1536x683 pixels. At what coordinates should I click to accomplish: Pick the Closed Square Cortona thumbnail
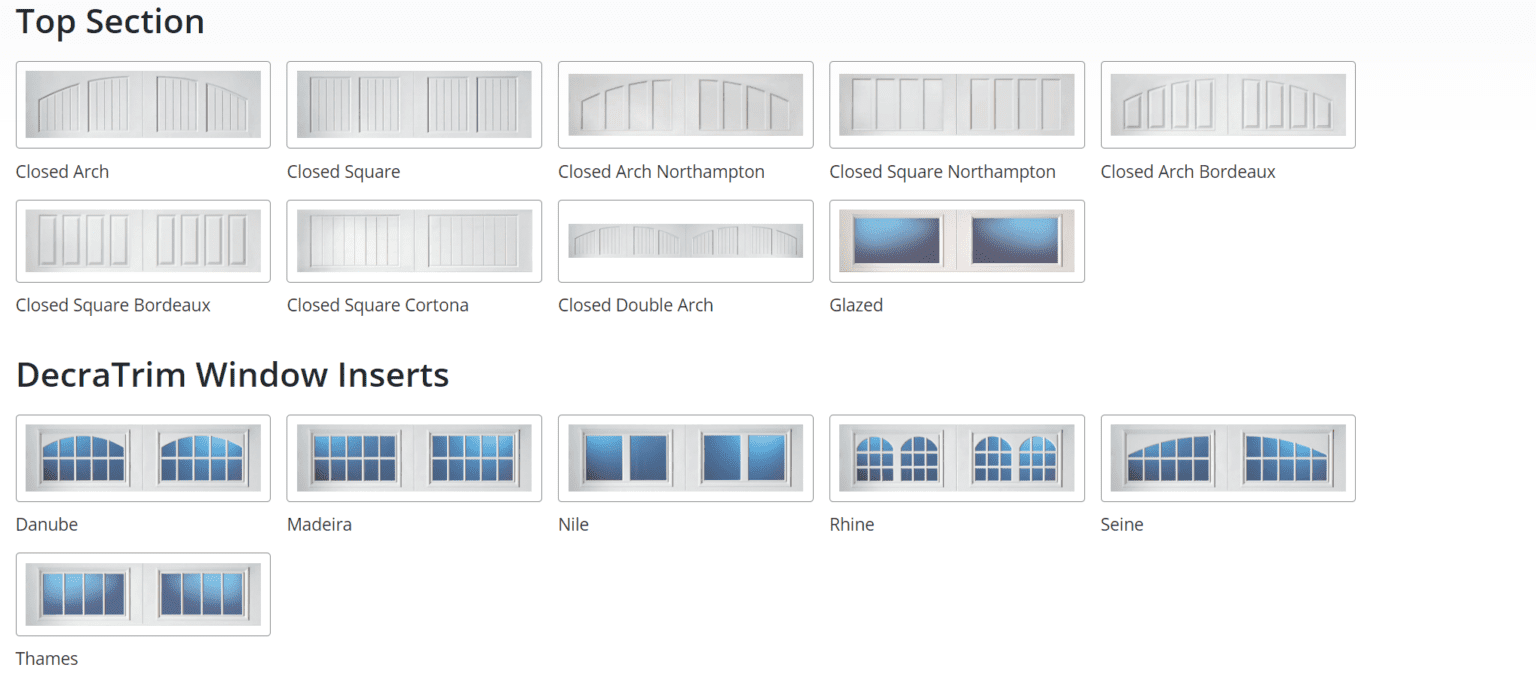[x=414, y=241]
